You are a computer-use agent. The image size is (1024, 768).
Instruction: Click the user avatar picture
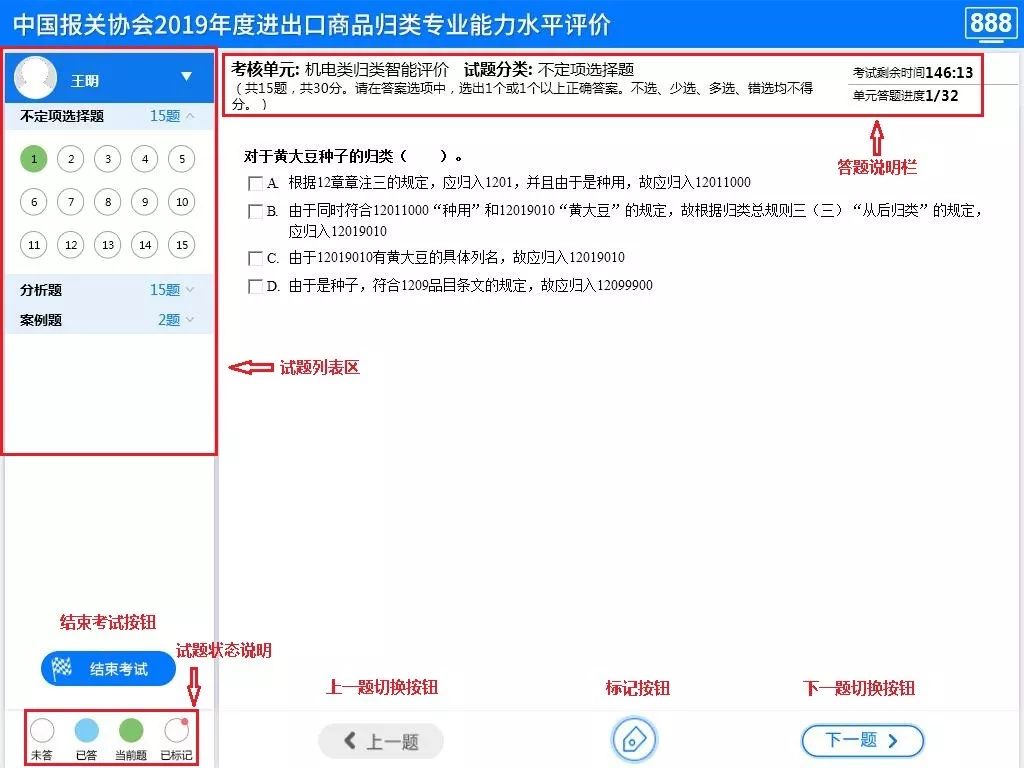35,77
